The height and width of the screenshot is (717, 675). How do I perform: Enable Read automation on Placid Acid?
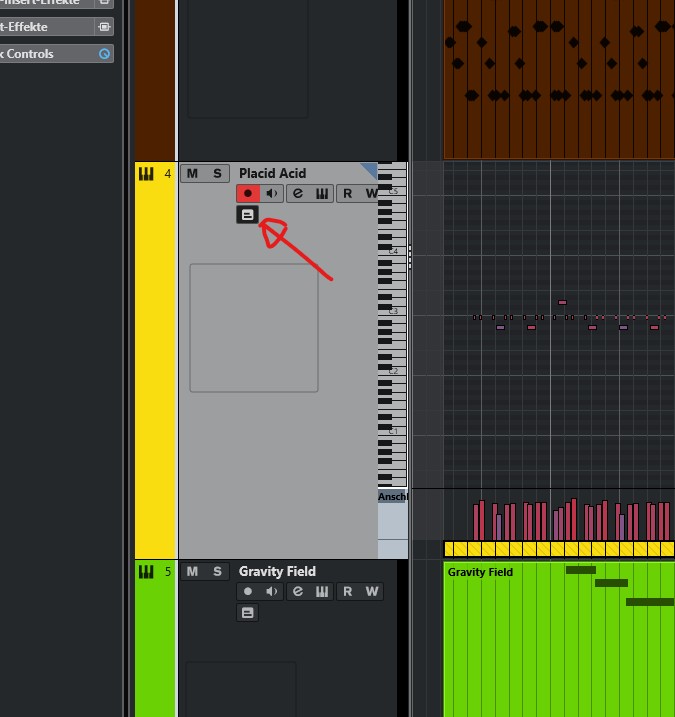point(347,194)
